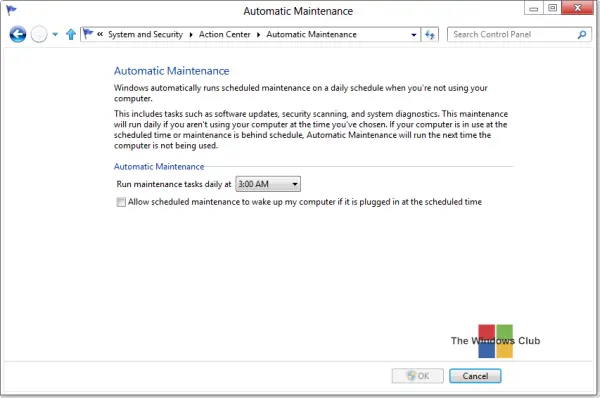Open the address bar history dropdown
The width and height of the screenshot is (600, 398).
coord(414,35)
